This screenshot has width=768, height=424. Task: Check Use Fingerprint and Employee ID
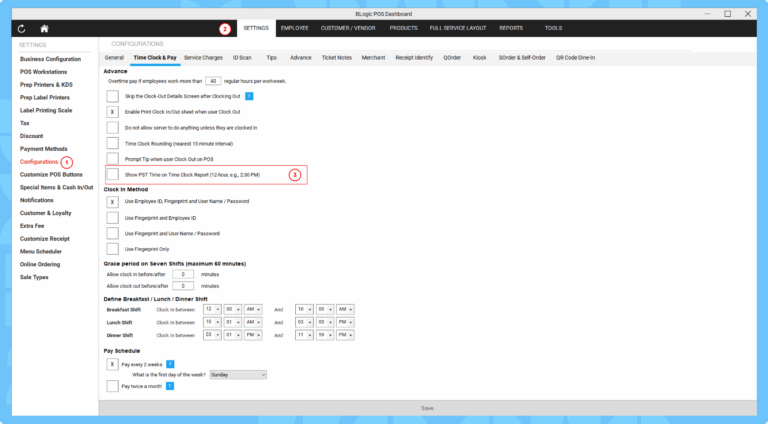113,217
